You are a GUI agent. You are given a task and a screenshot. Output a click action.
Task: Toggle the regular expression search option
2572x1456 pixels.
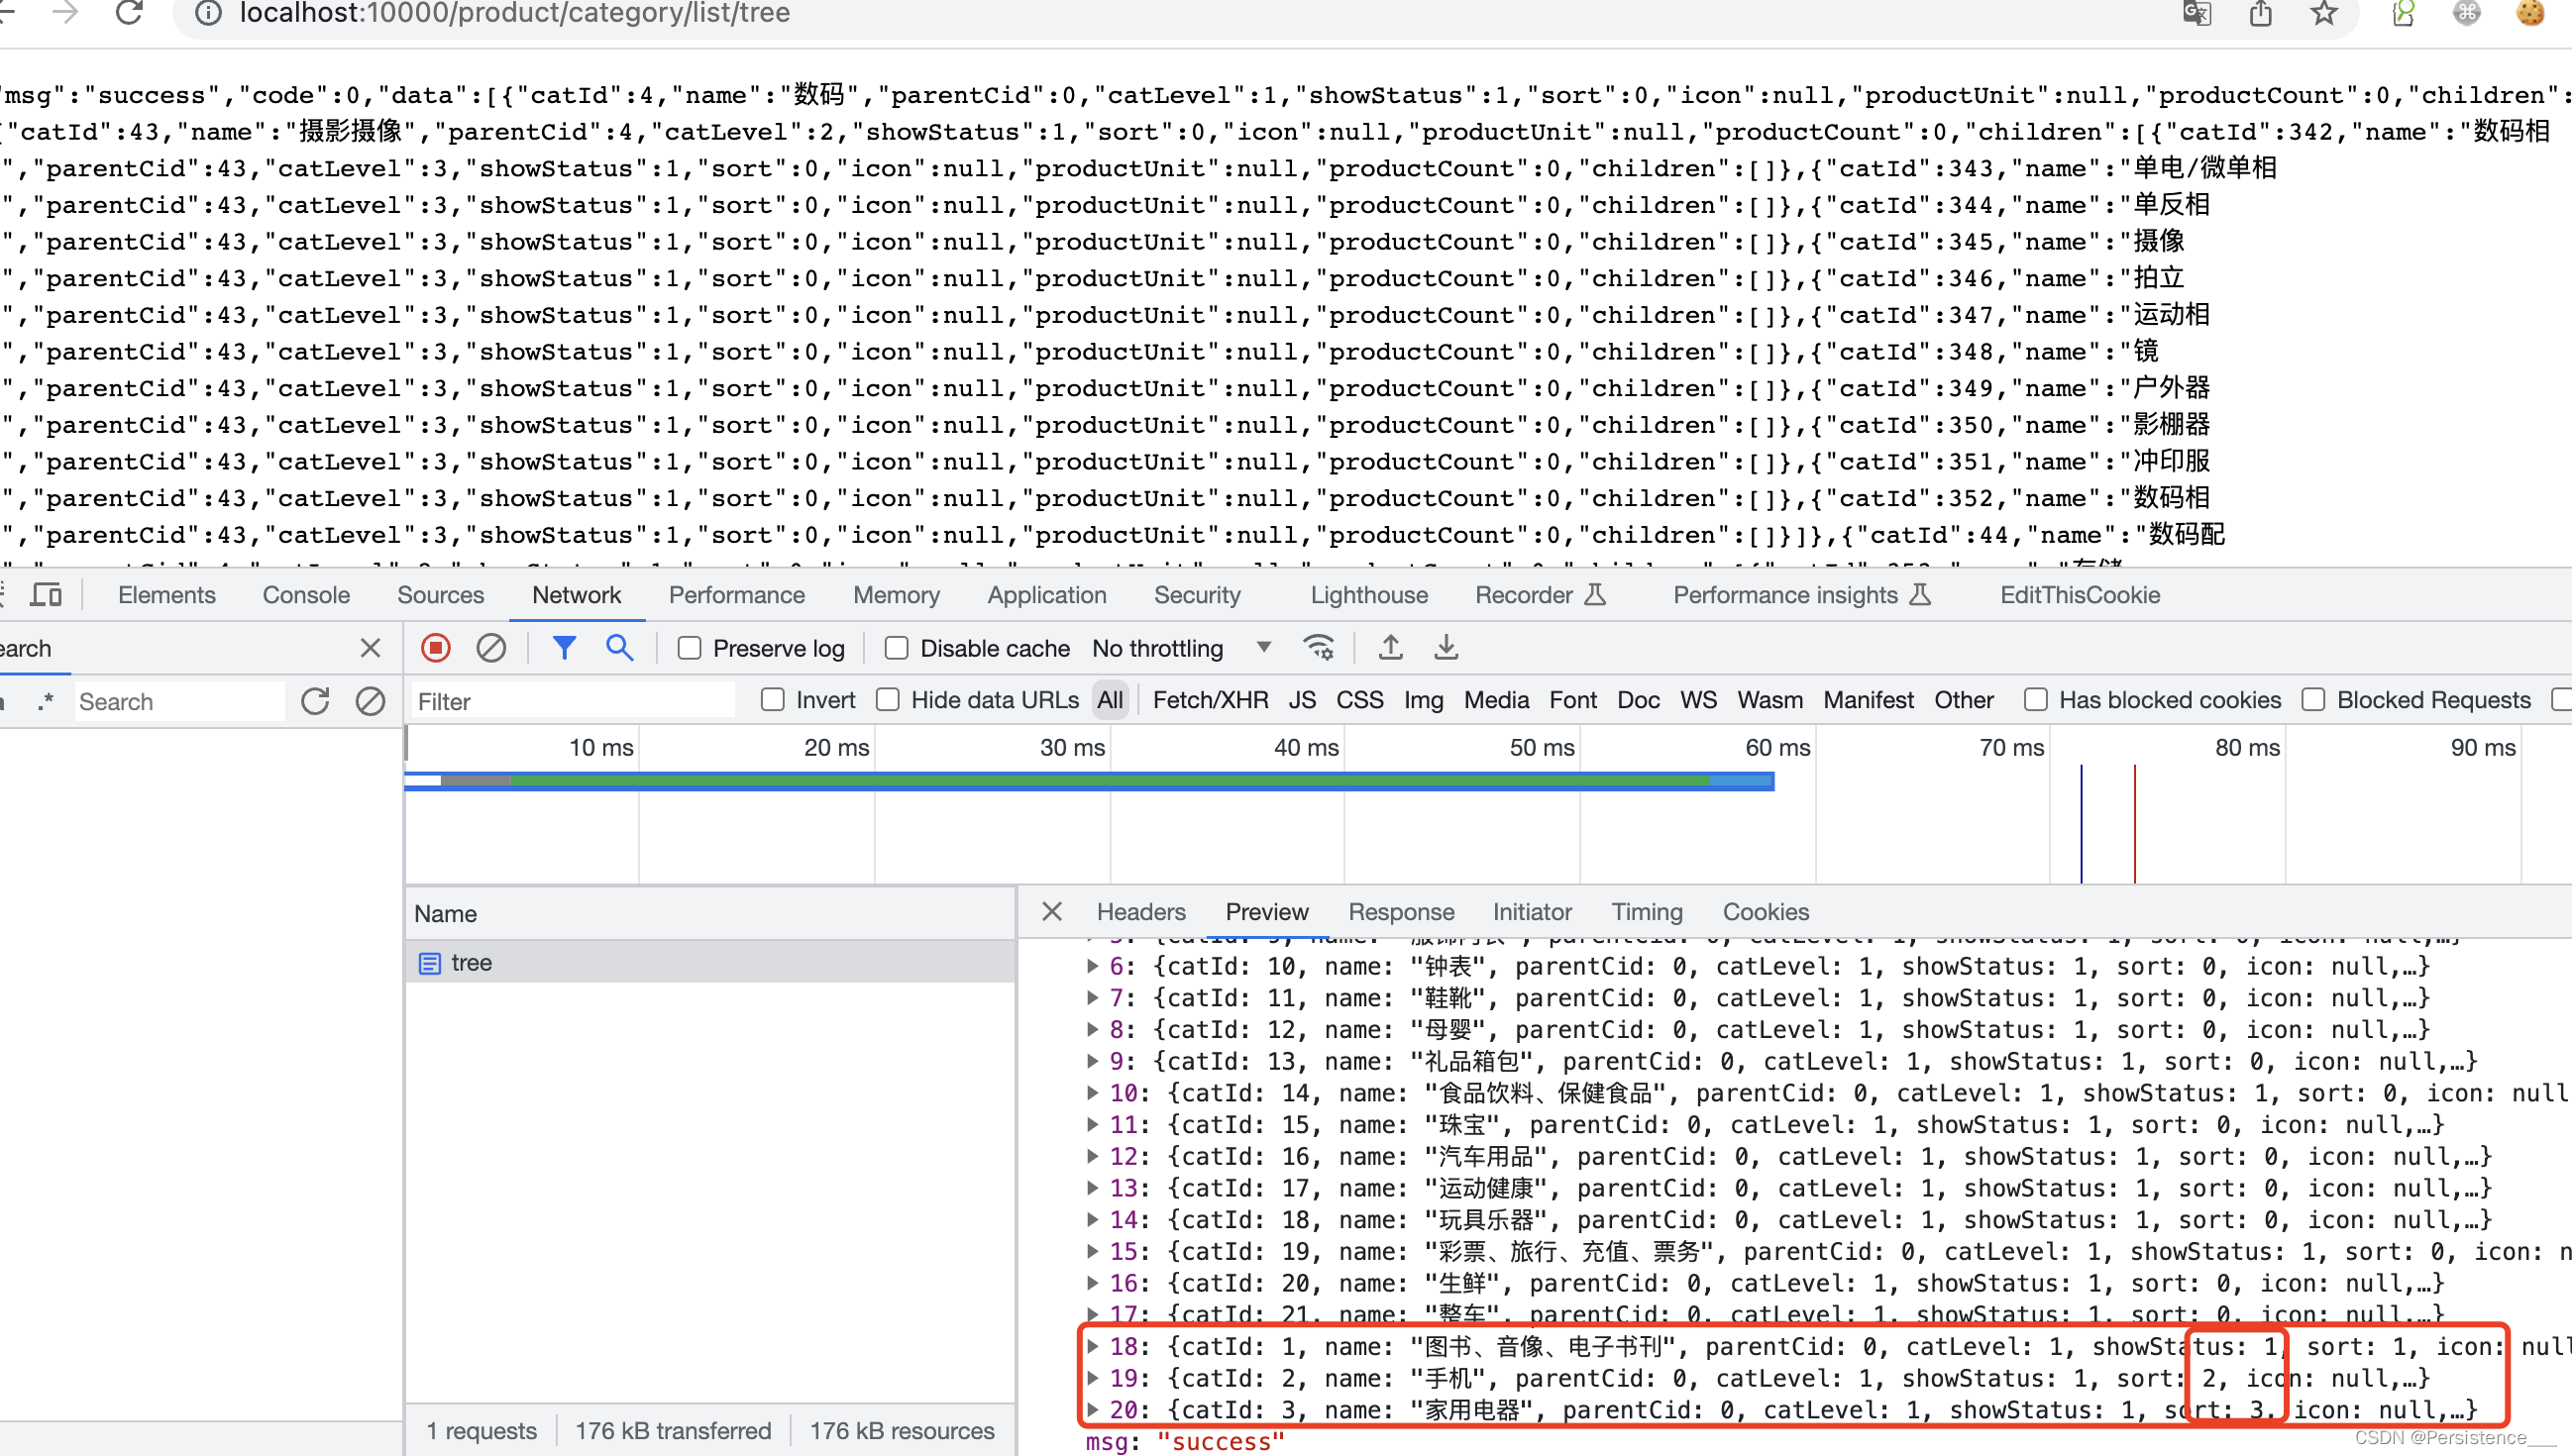(x=45, y=701)
